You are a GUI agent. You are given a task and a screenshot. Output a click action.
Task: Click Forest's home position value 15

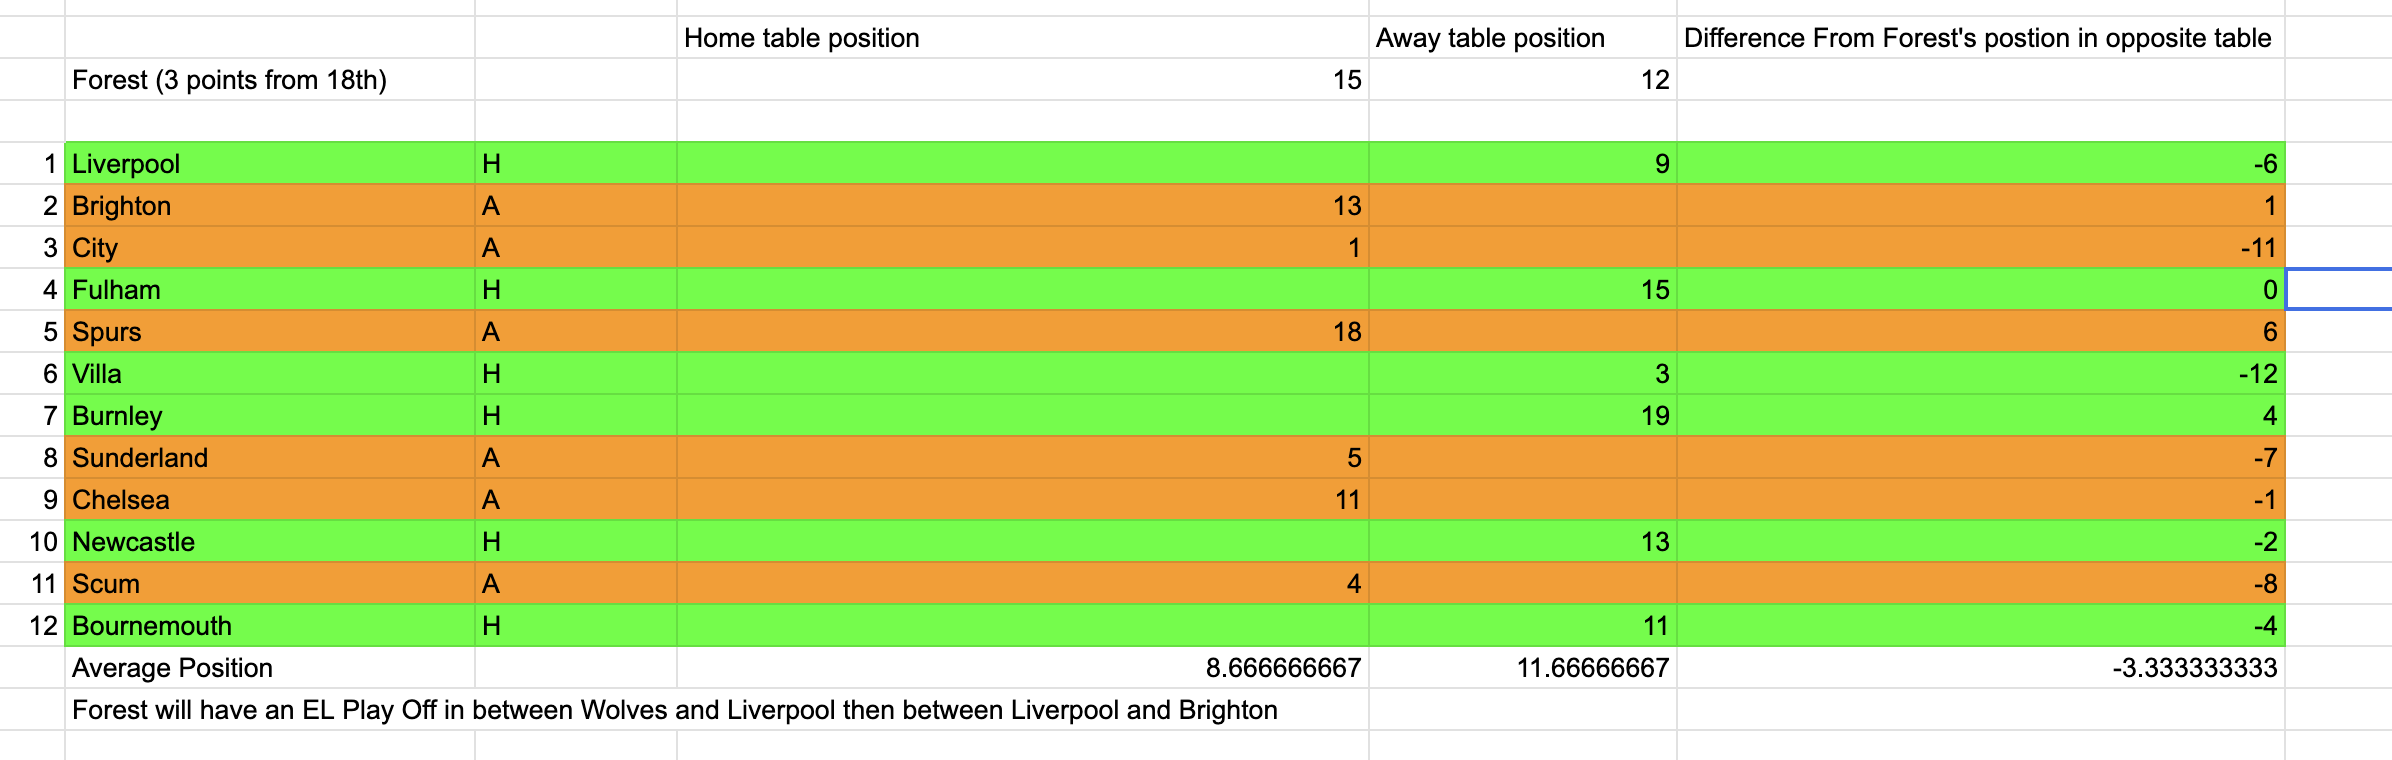coord(1021,80)
